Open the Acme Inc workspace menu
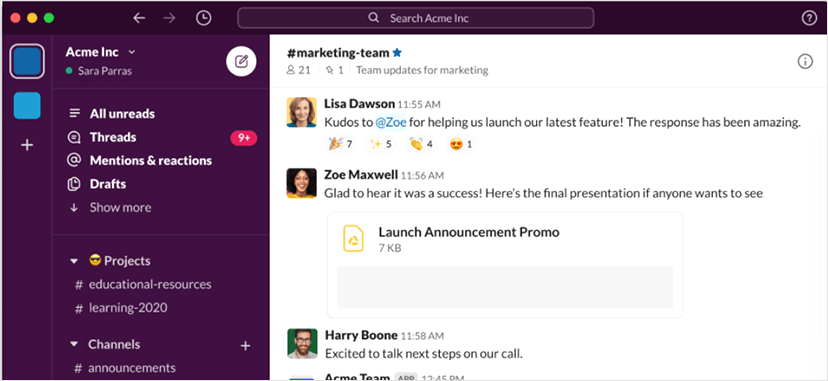This screenshot has height=381, width=828. (x=101, y=52)
